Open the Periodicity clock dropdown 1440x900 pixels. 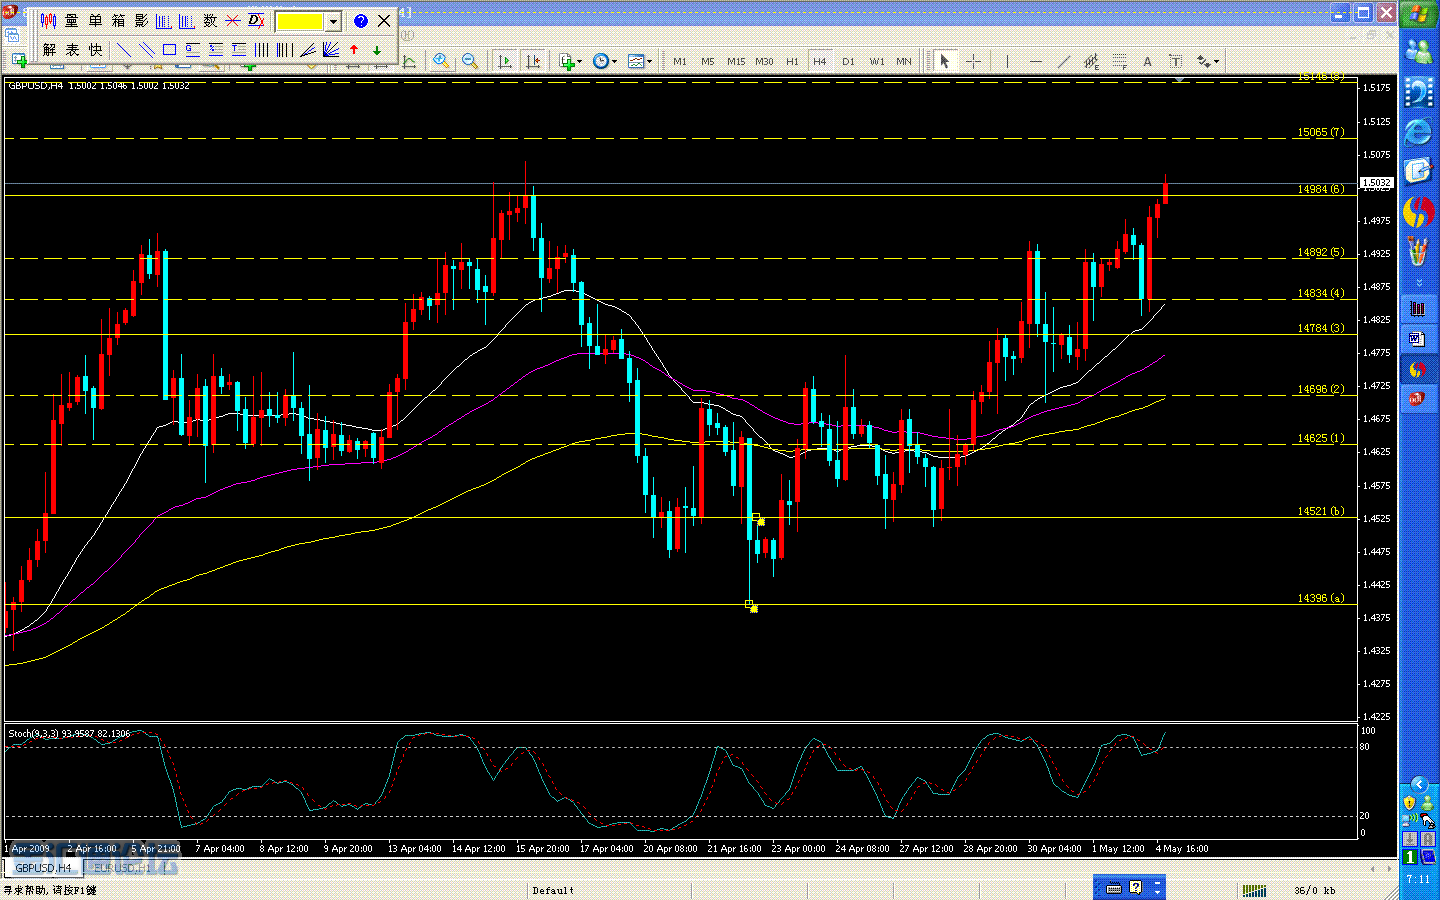click(x=604, y=61)
